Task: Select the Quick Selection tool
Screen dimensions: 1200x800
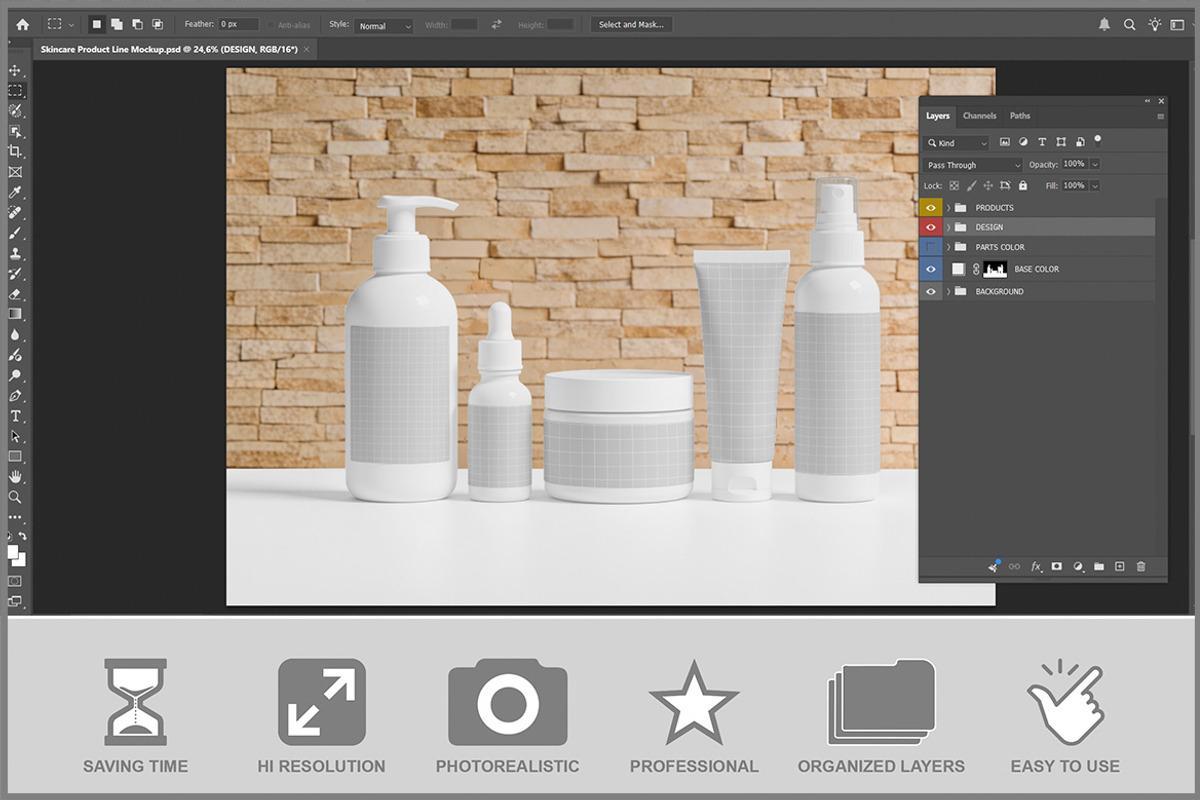Action: (15, 110)
